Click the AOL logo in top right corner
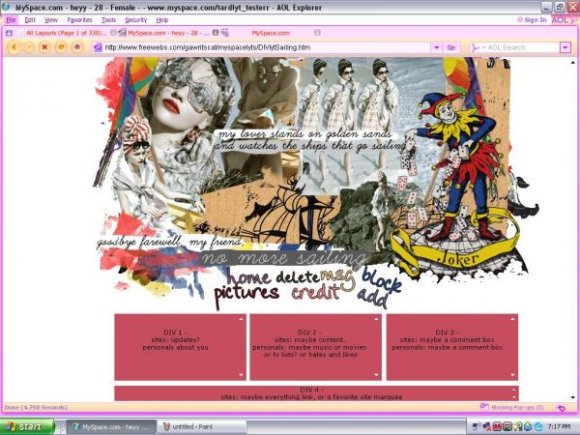 [x=563, y=20]
